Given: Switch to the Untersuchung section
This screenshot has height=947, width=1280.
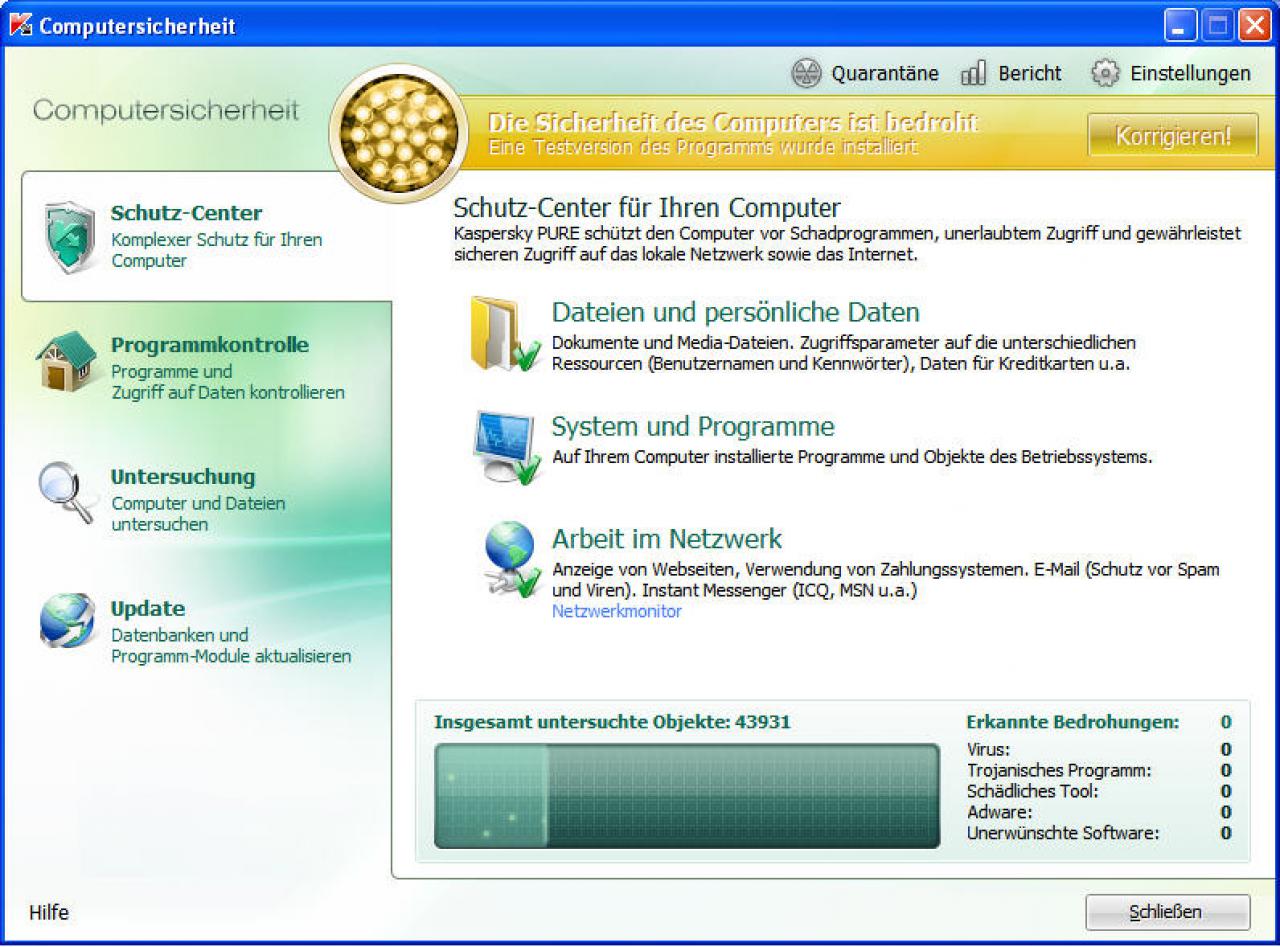Looking at the screenshot, I should pos(206,499).
